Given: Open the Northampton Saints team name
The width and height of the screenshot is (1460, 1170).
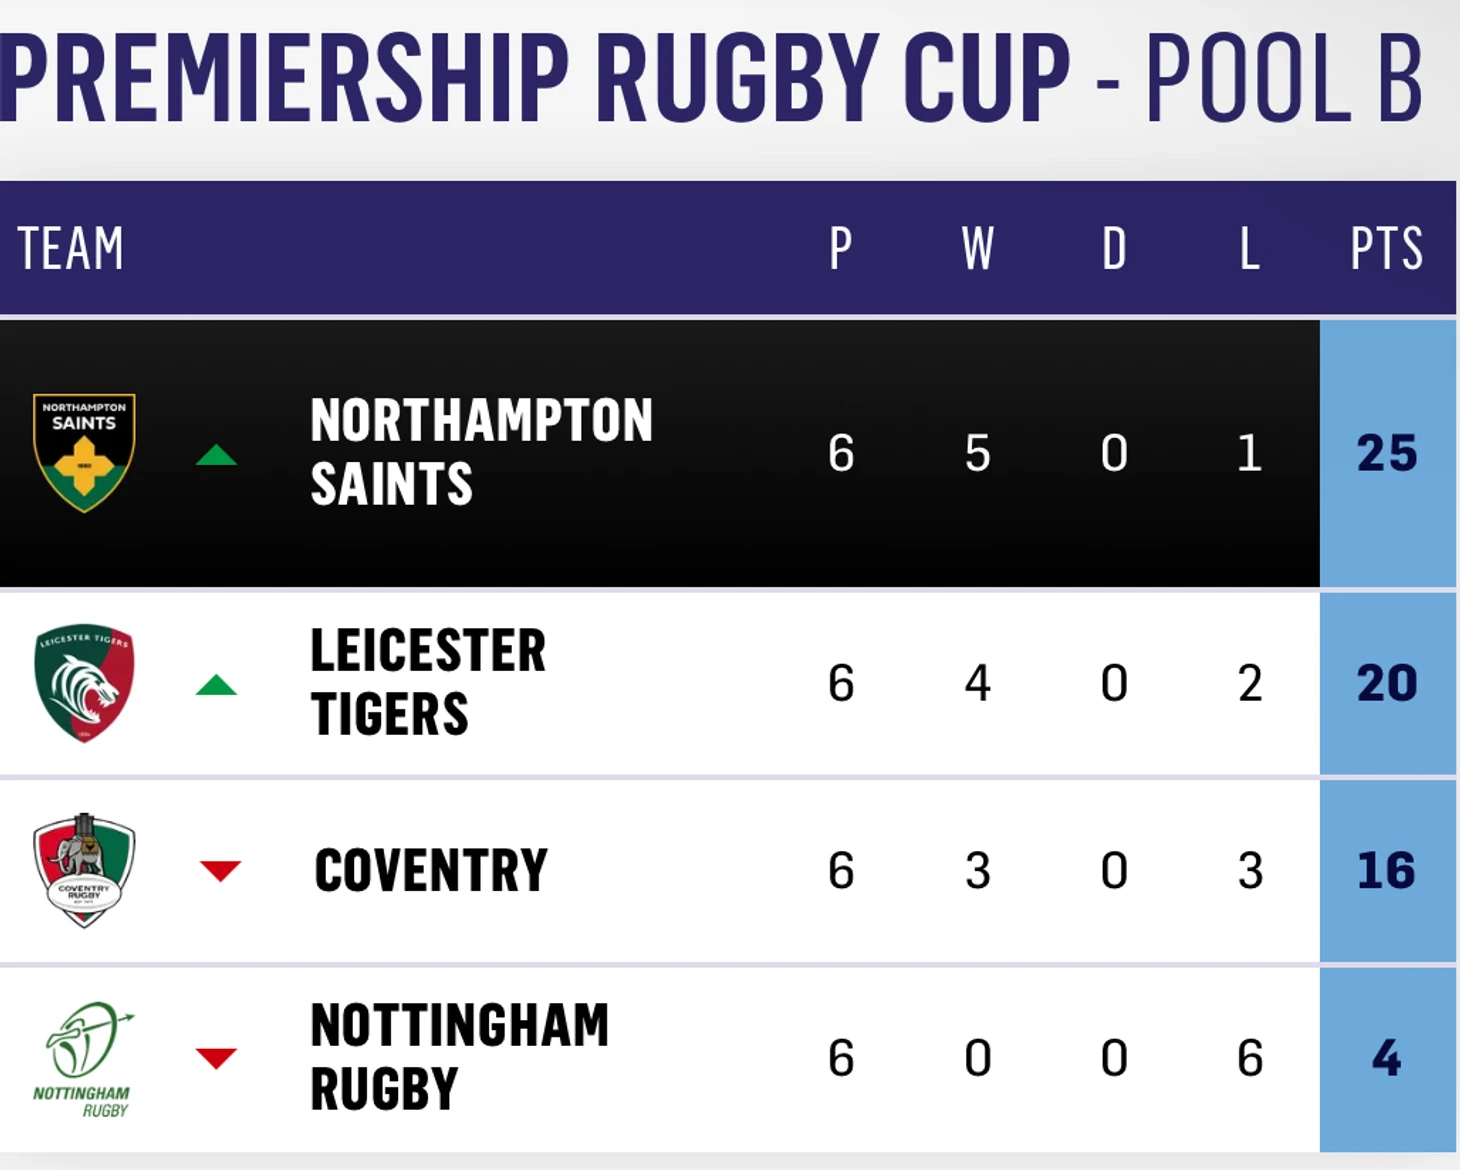Looking at the screenshot, I should 481,452.
